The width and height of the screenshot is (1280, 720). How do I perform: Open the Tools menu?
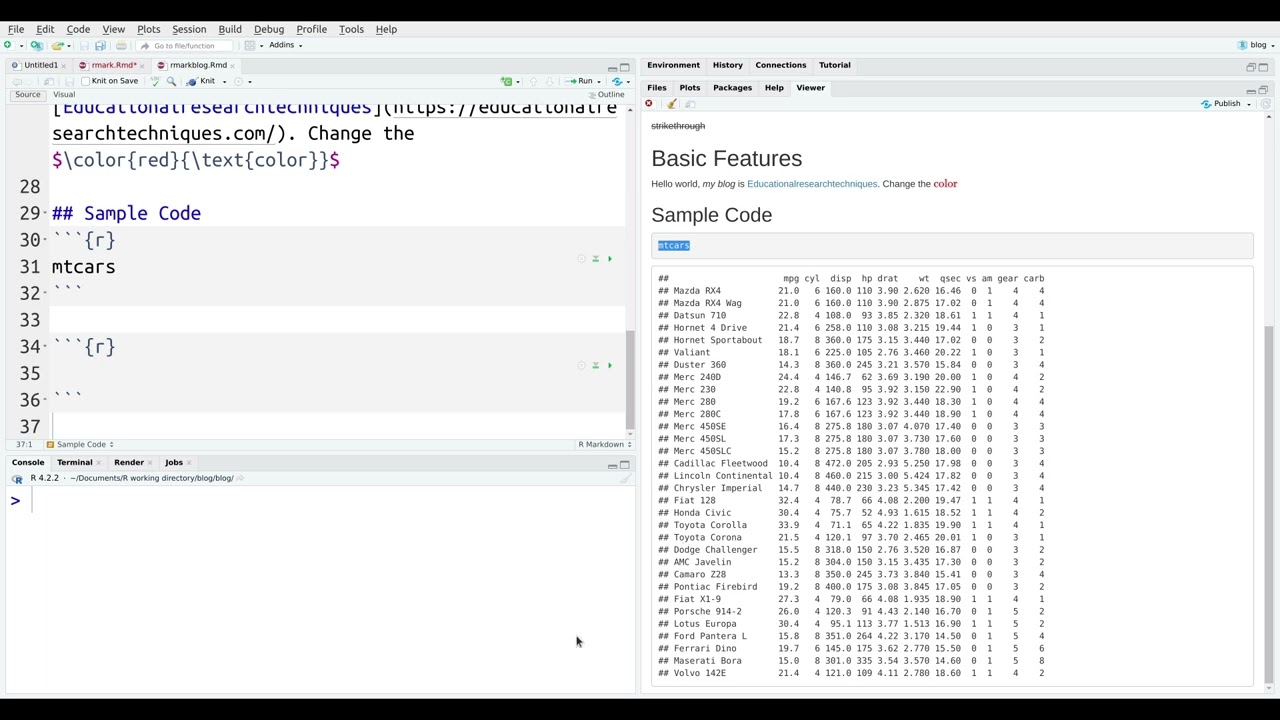pos(351,29)
